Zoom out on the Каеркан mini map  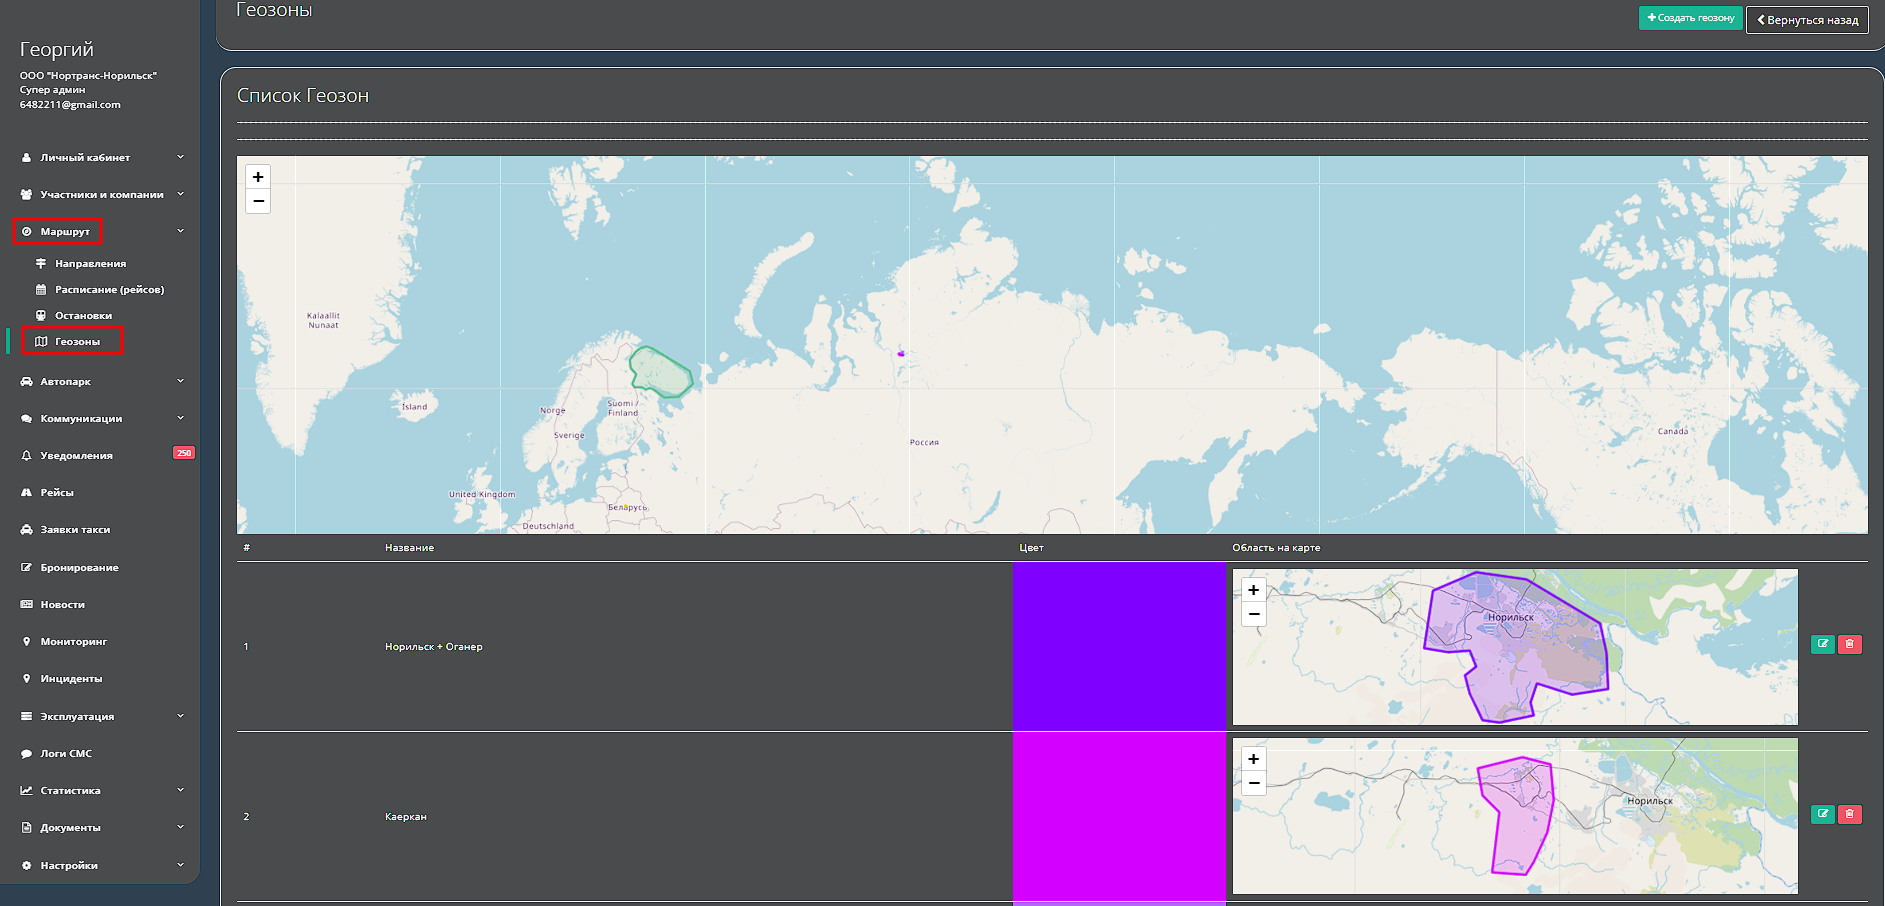[x=1253, y=783]
